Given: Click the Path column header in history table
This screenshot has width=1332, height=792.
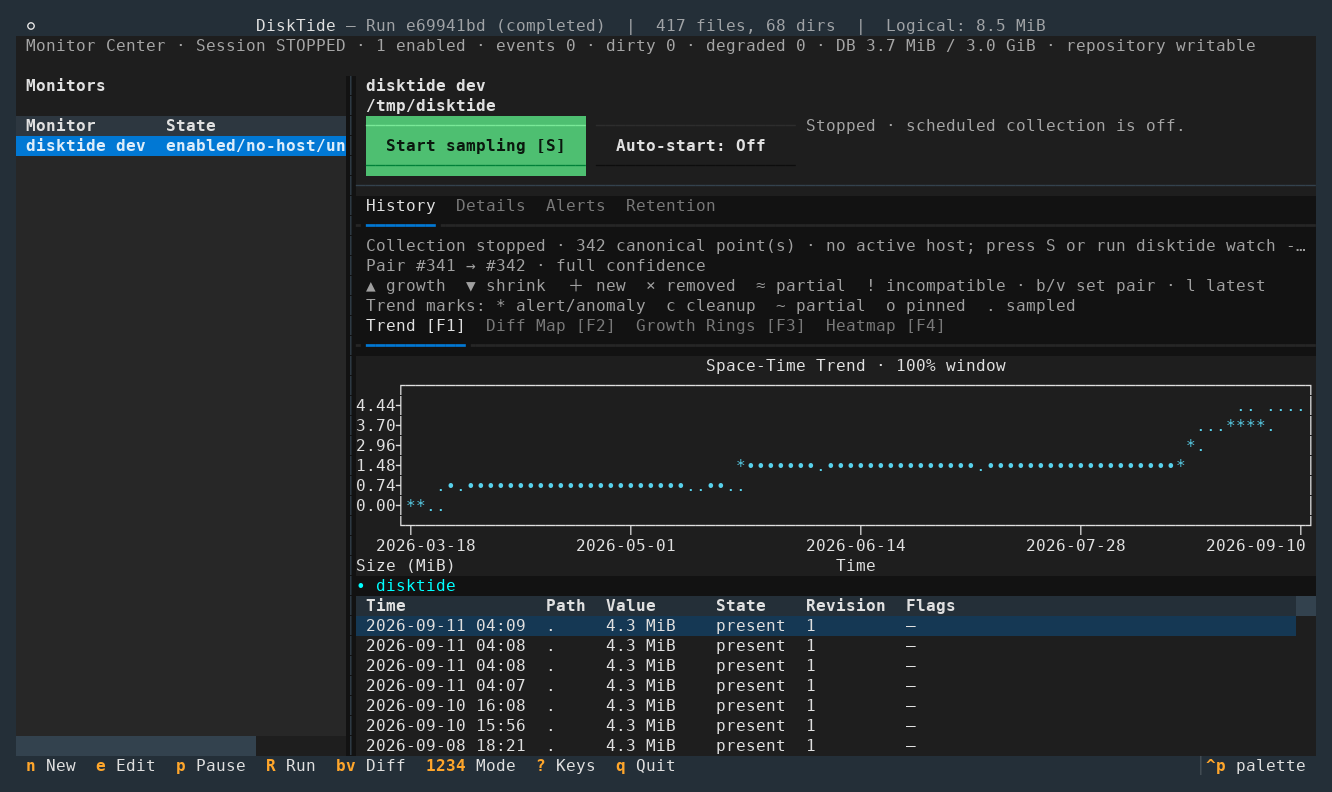Looking at the screenshot, I should pos(566,606).
